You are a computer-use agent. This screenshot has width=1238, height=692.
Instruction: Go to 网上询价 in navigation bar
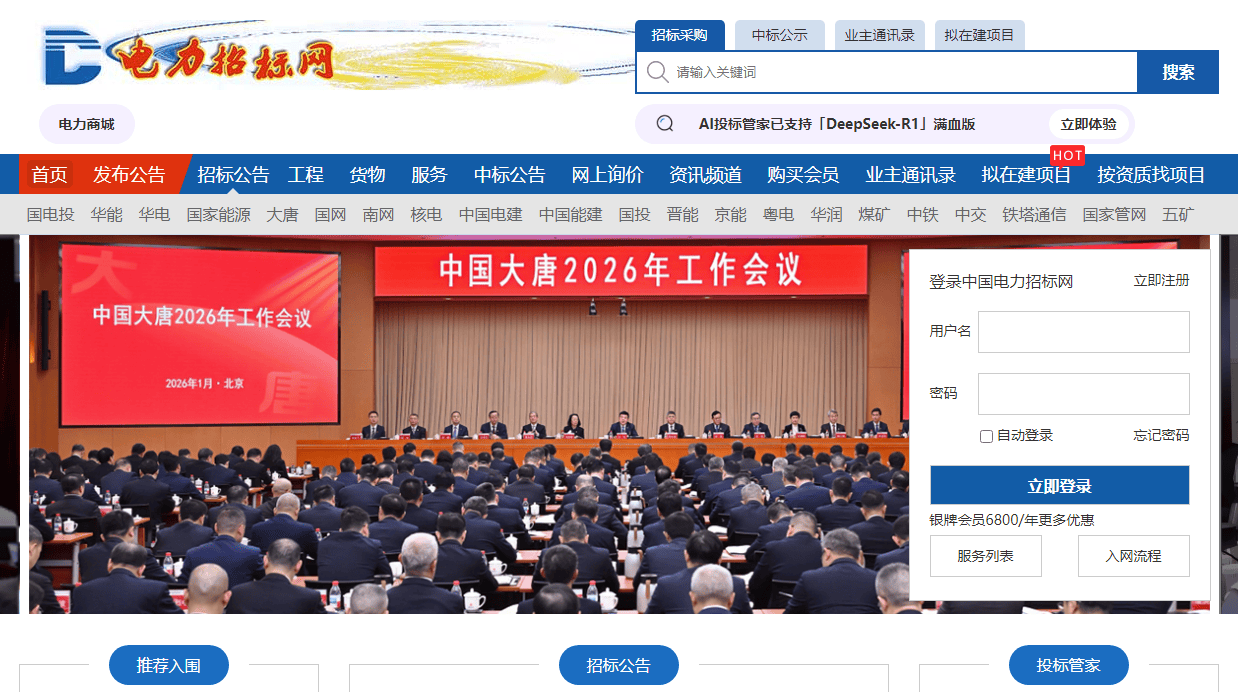tap(607, 175)
